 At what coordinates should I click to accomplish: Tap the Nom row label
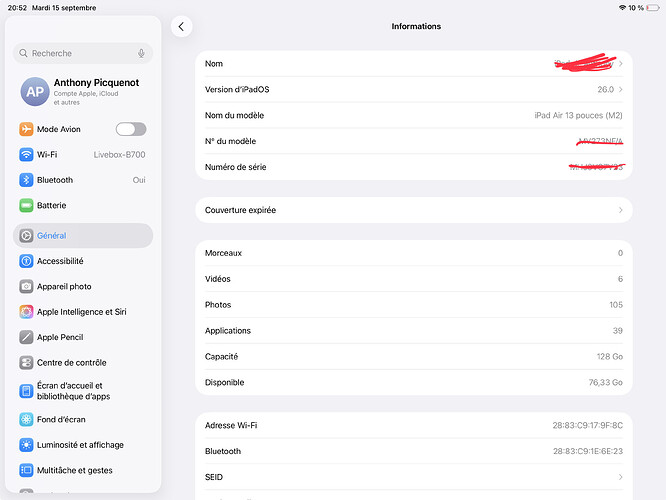(214, 64)
